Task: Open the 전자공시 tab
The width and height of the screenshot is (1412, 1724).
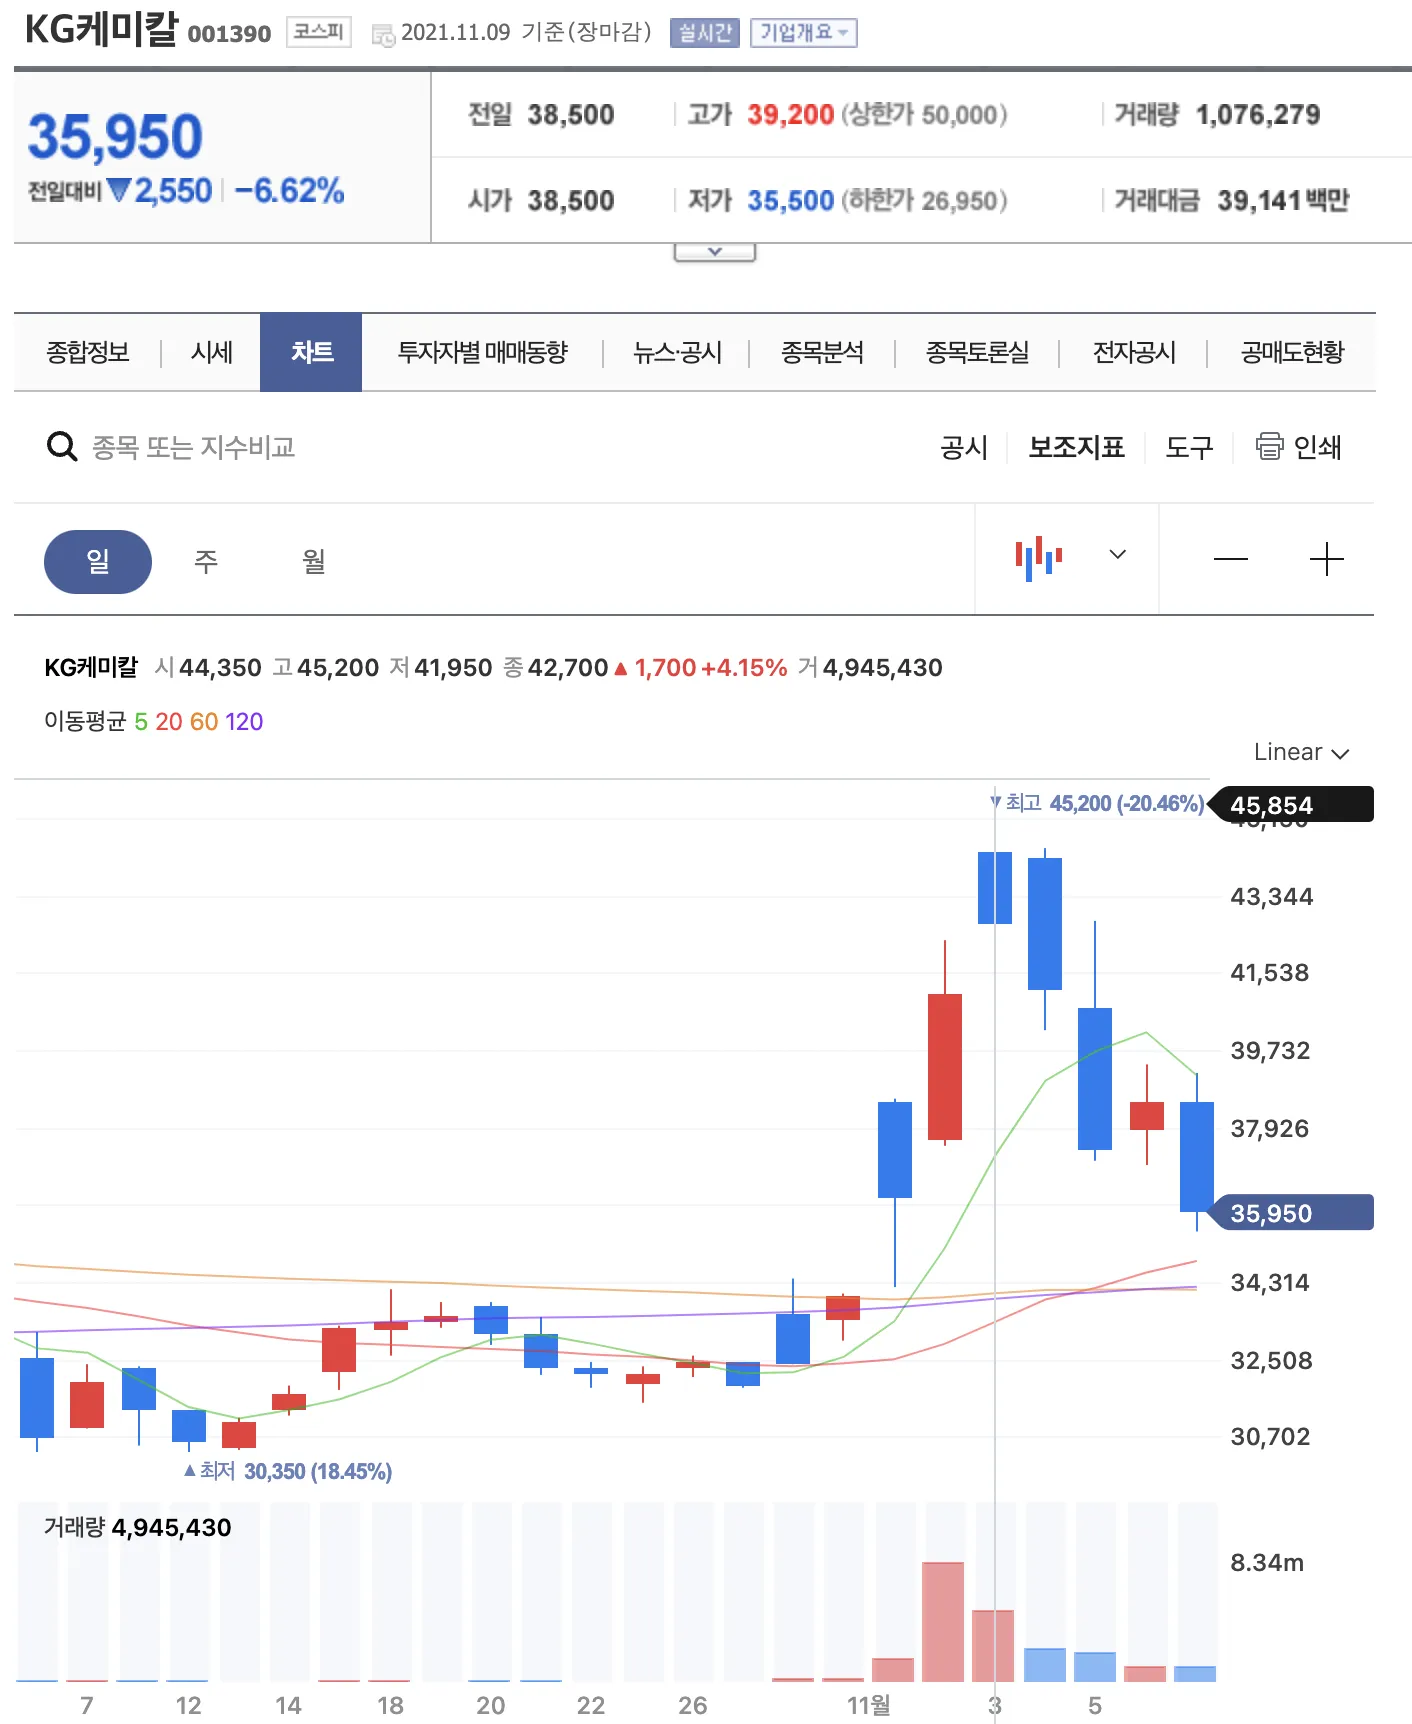Action: coord(1134,352)
